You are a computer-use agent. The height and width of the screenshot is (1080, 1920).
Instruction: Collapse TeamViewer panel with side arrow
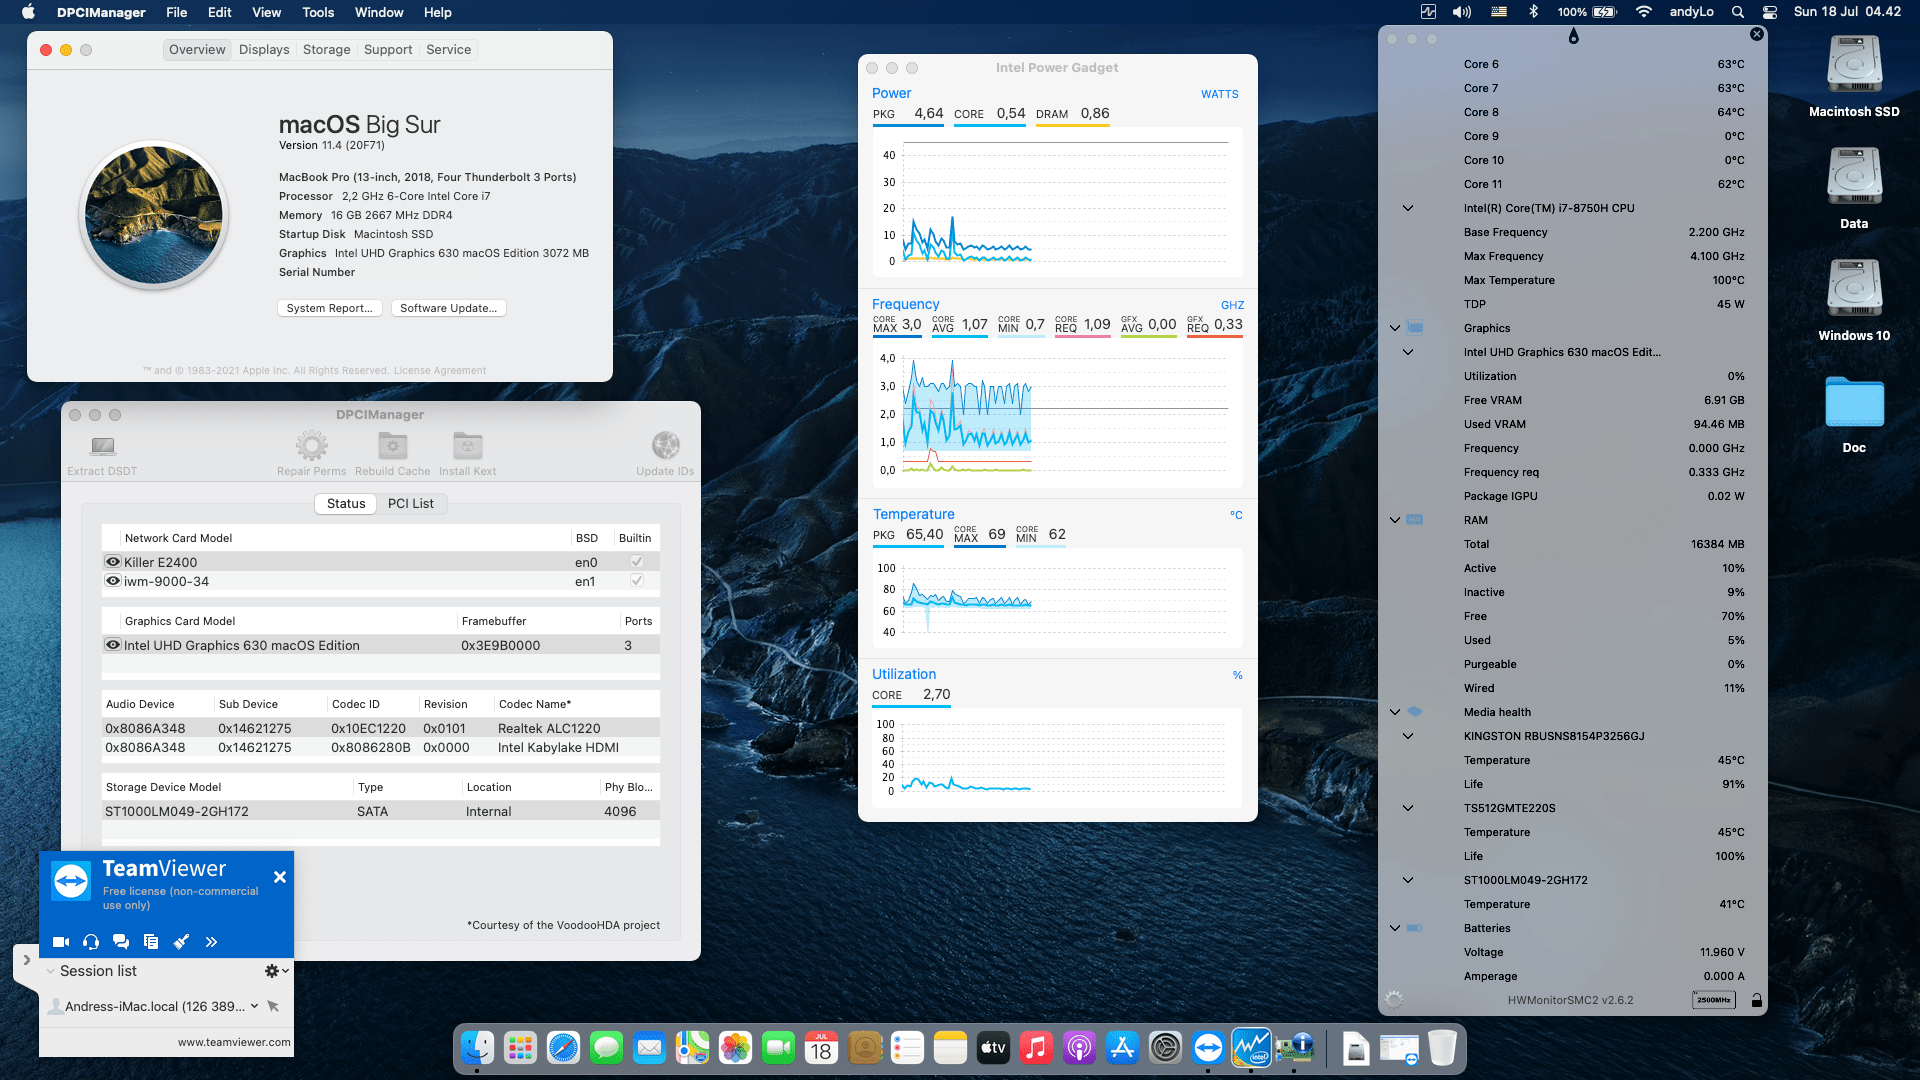tap(27, 960)
